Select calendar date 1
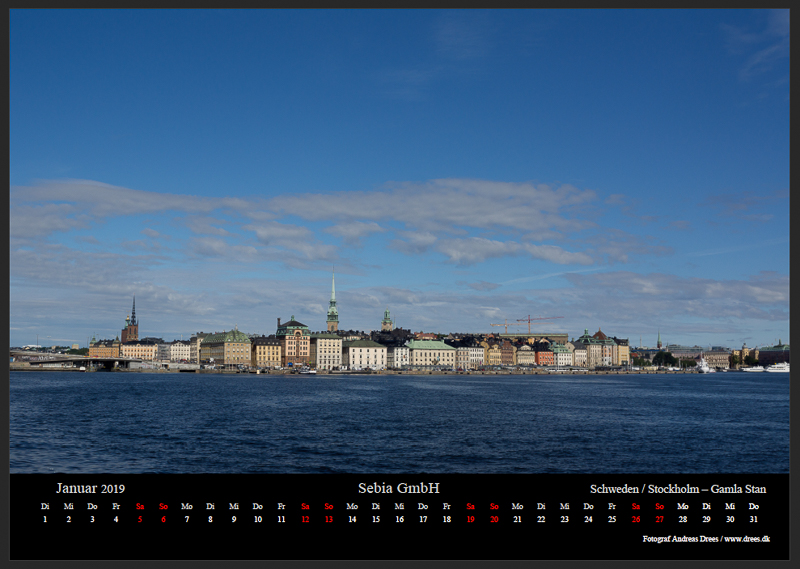This screenshot has width=800, height=569. point(45,519)
